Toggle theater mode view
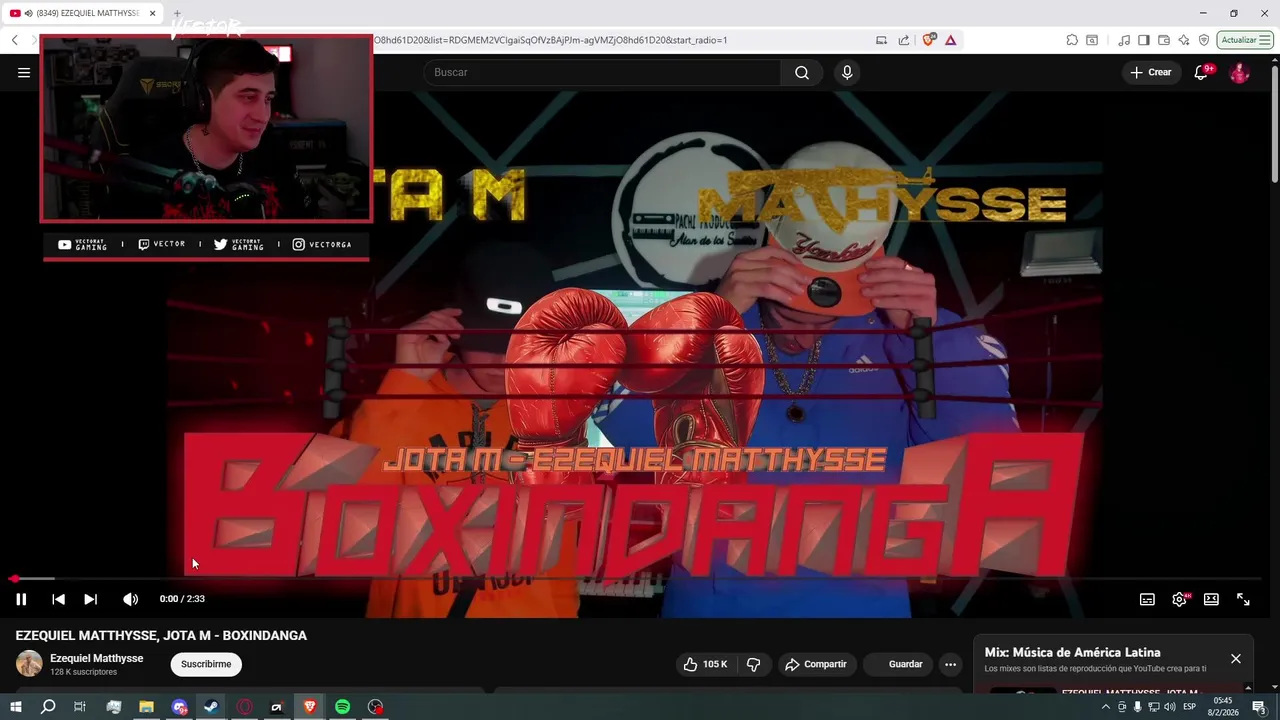The height and width of the screenshot is (720, 1280). coord(1211,599)
